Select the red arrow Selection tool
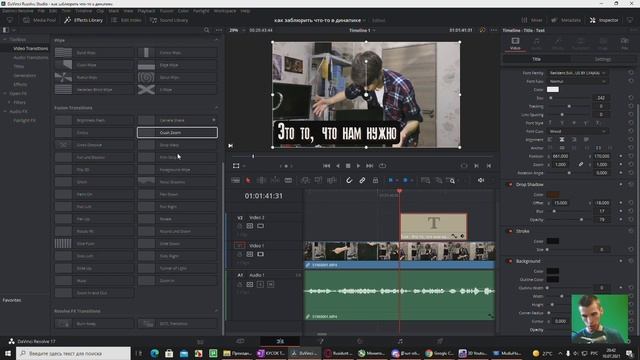This screenshot has height=360, width=640. pos(248,180)
